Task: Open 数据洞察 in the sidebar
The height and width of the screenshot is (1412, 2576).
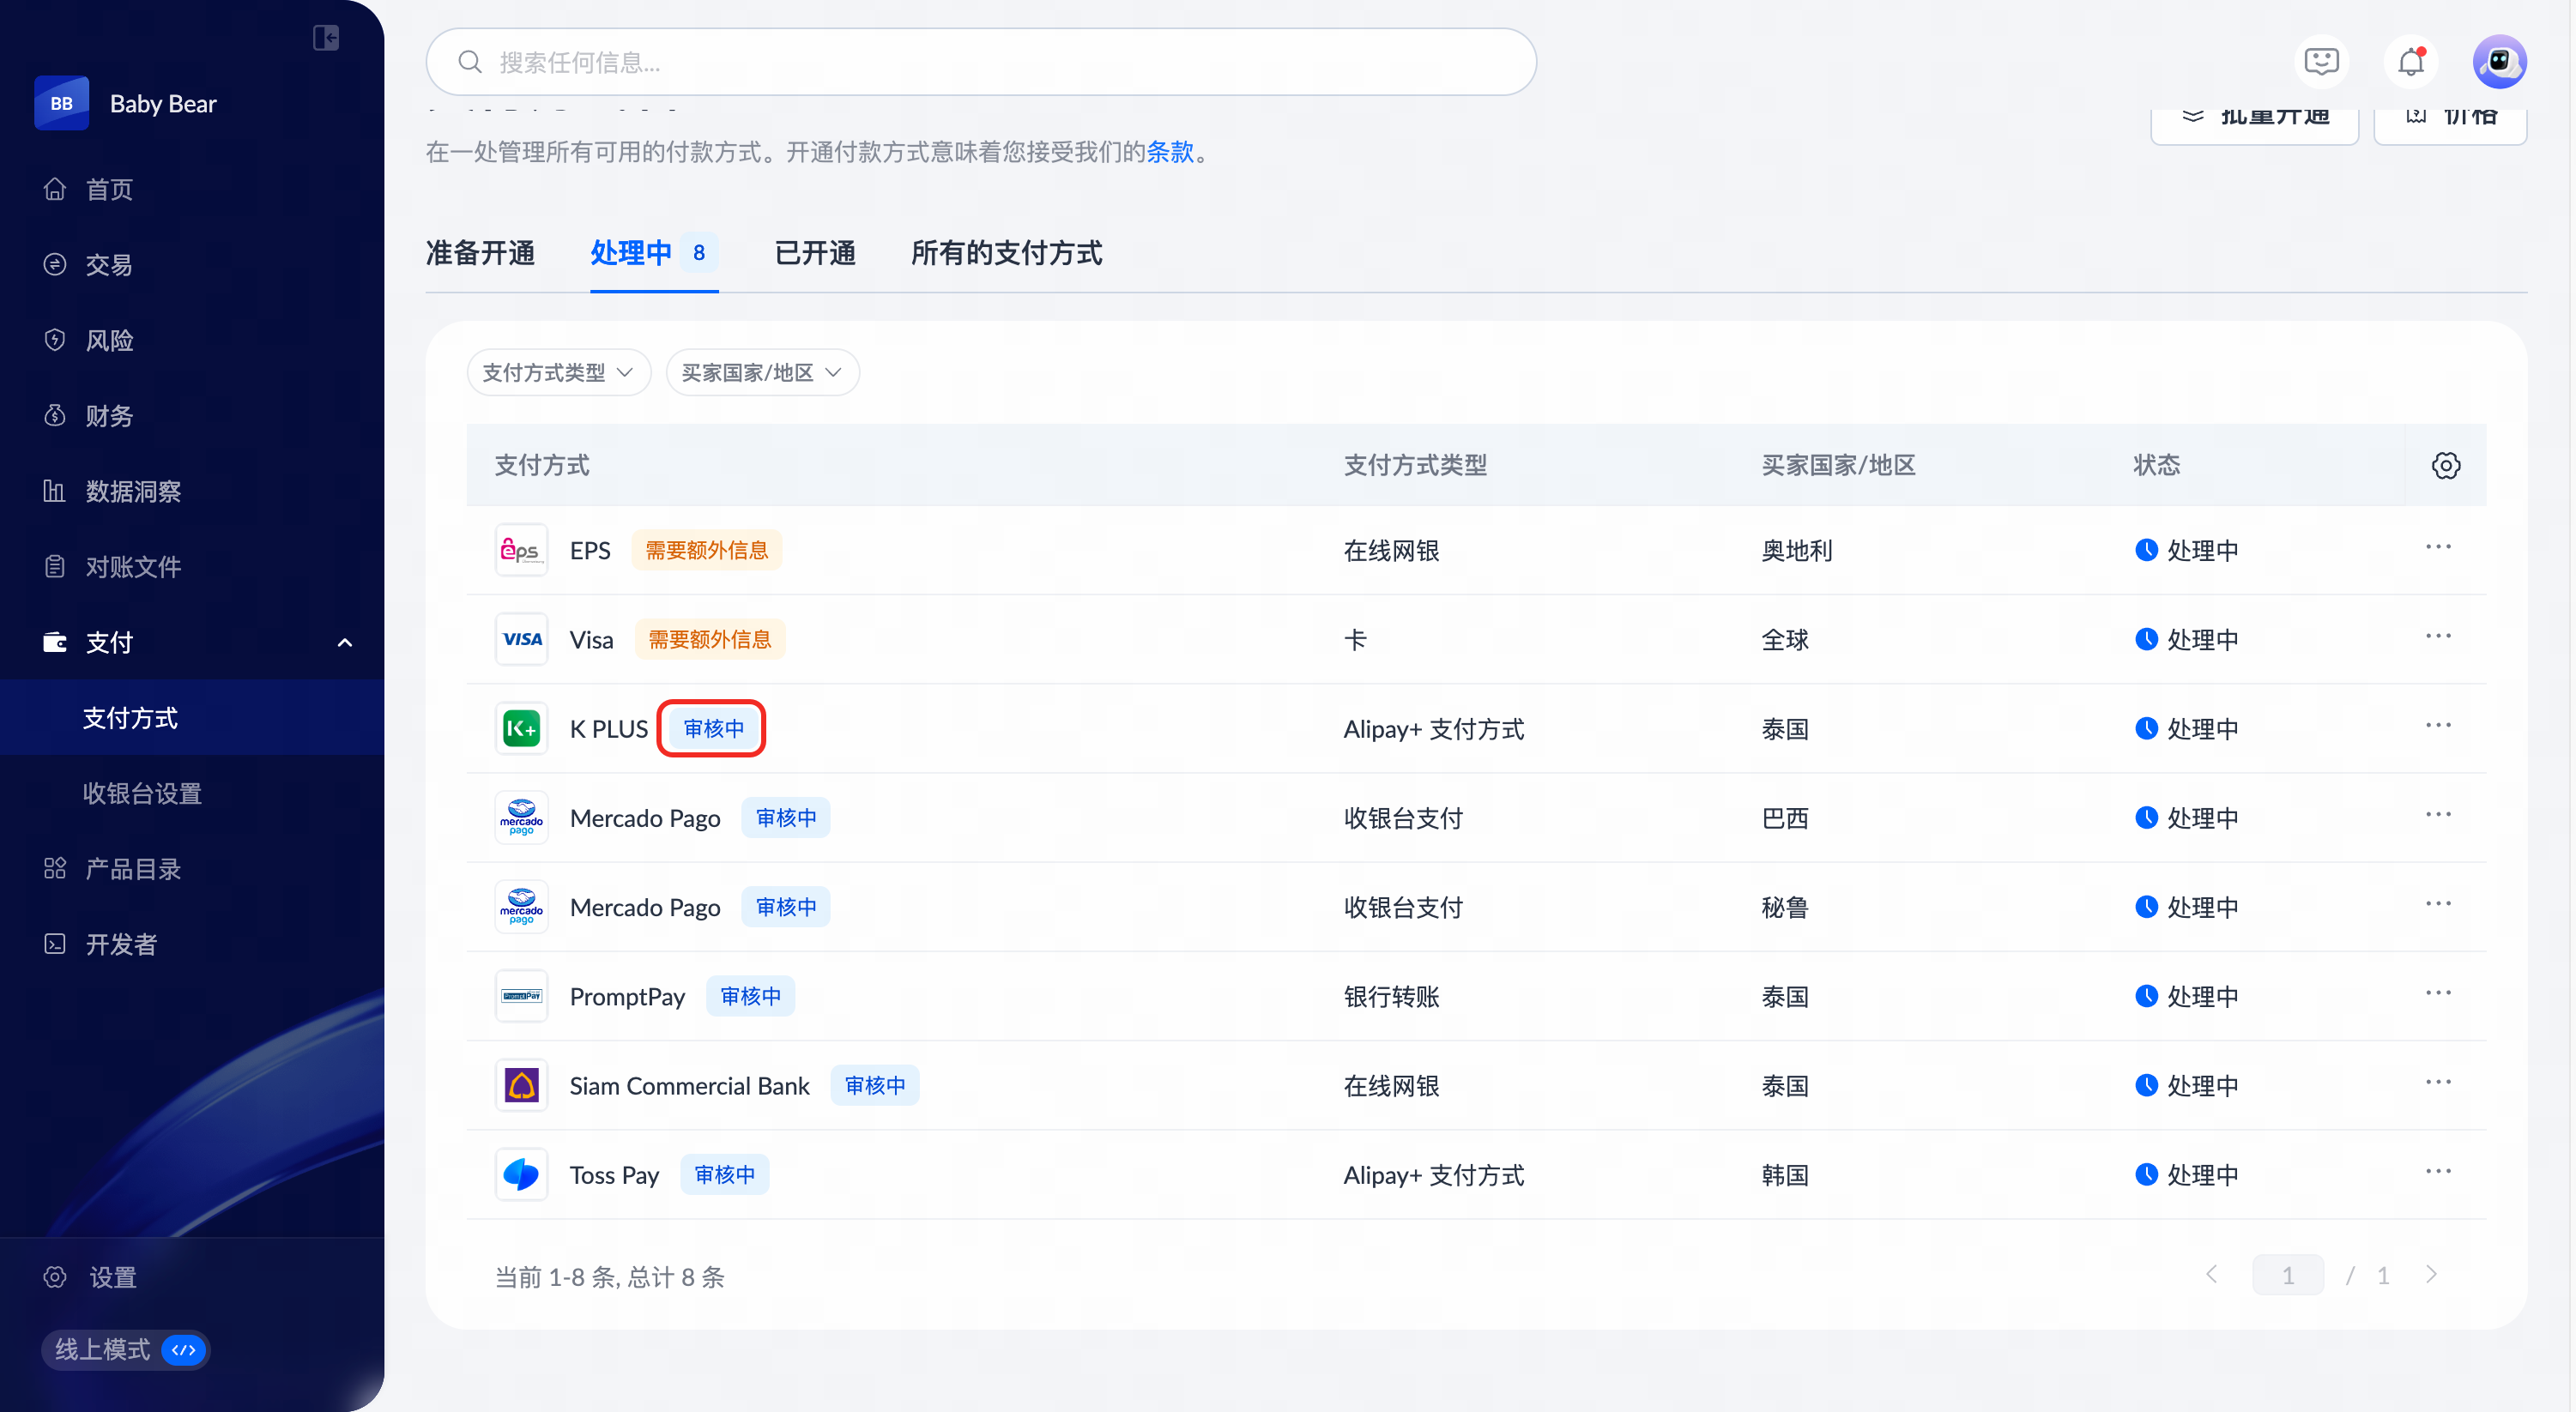Action: [x=133, y=492]
